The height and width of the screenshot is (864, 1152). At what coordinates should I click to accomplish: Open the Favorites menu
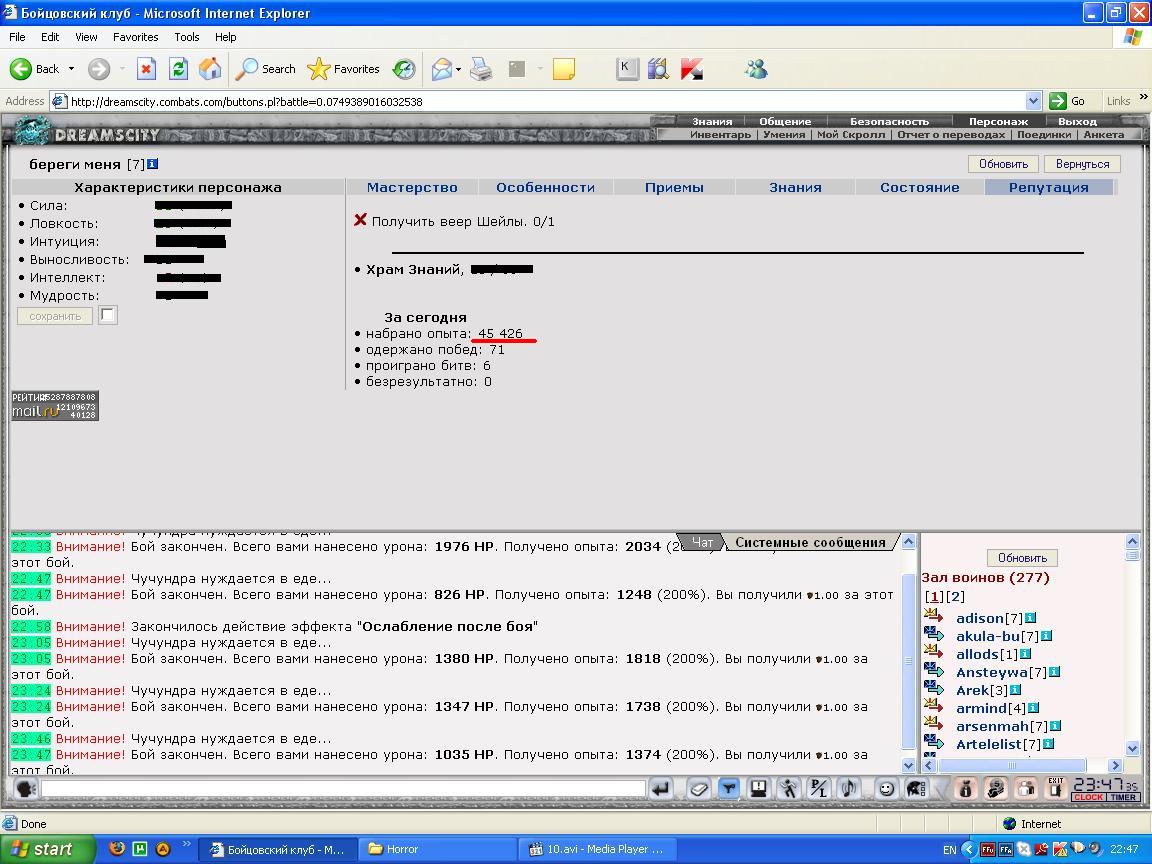pos(135,37)
